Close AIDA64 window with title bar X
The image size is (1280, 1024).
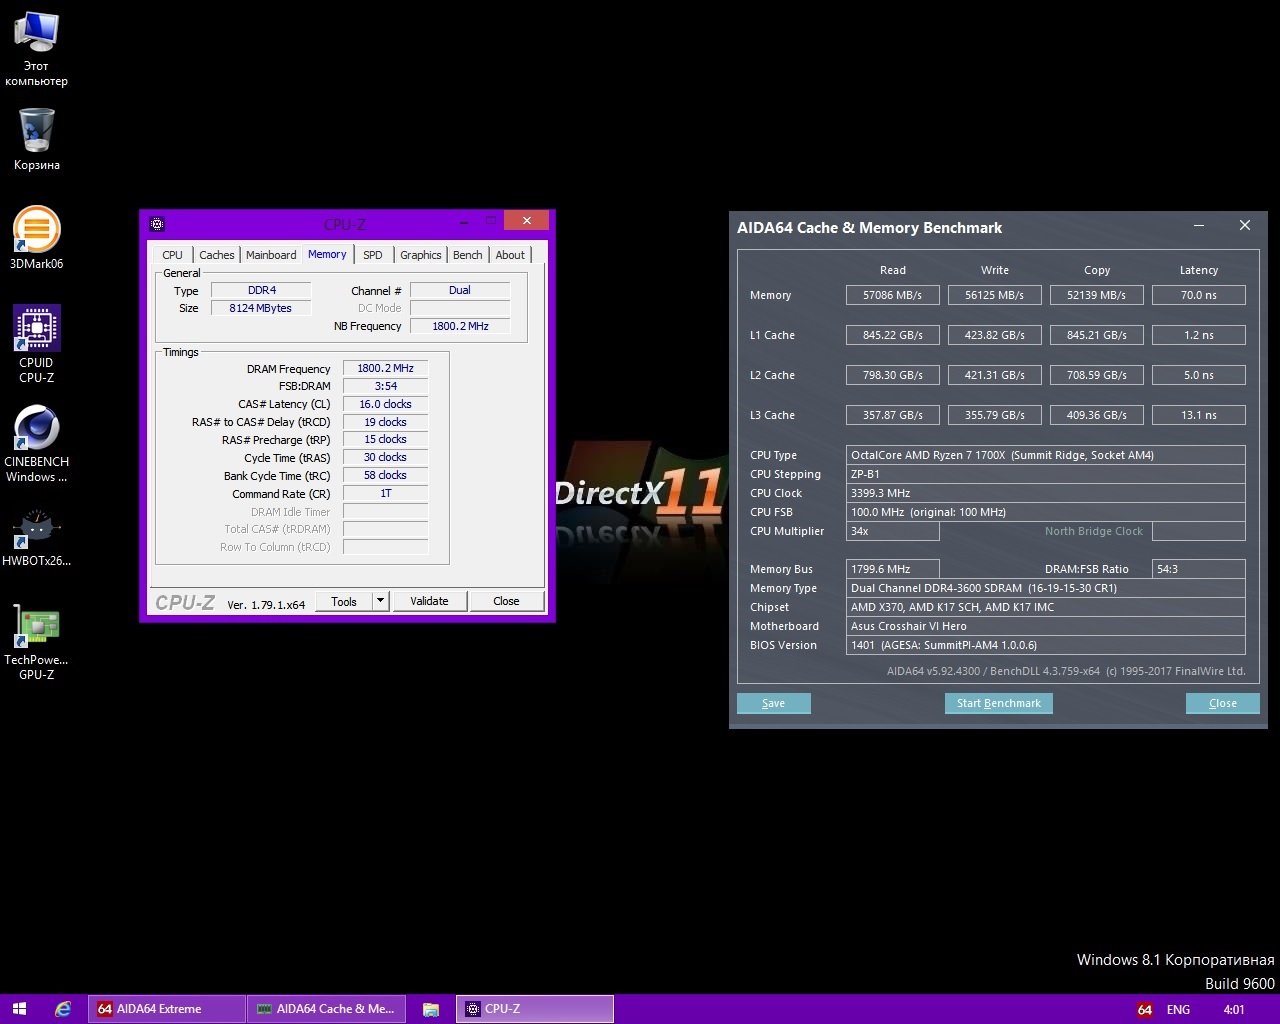(x=1245, y=226)
